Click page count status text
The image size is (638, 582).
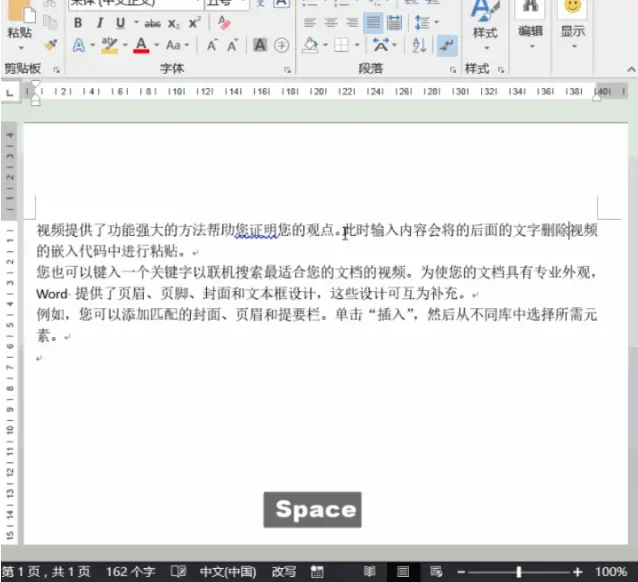coord(46,572)
